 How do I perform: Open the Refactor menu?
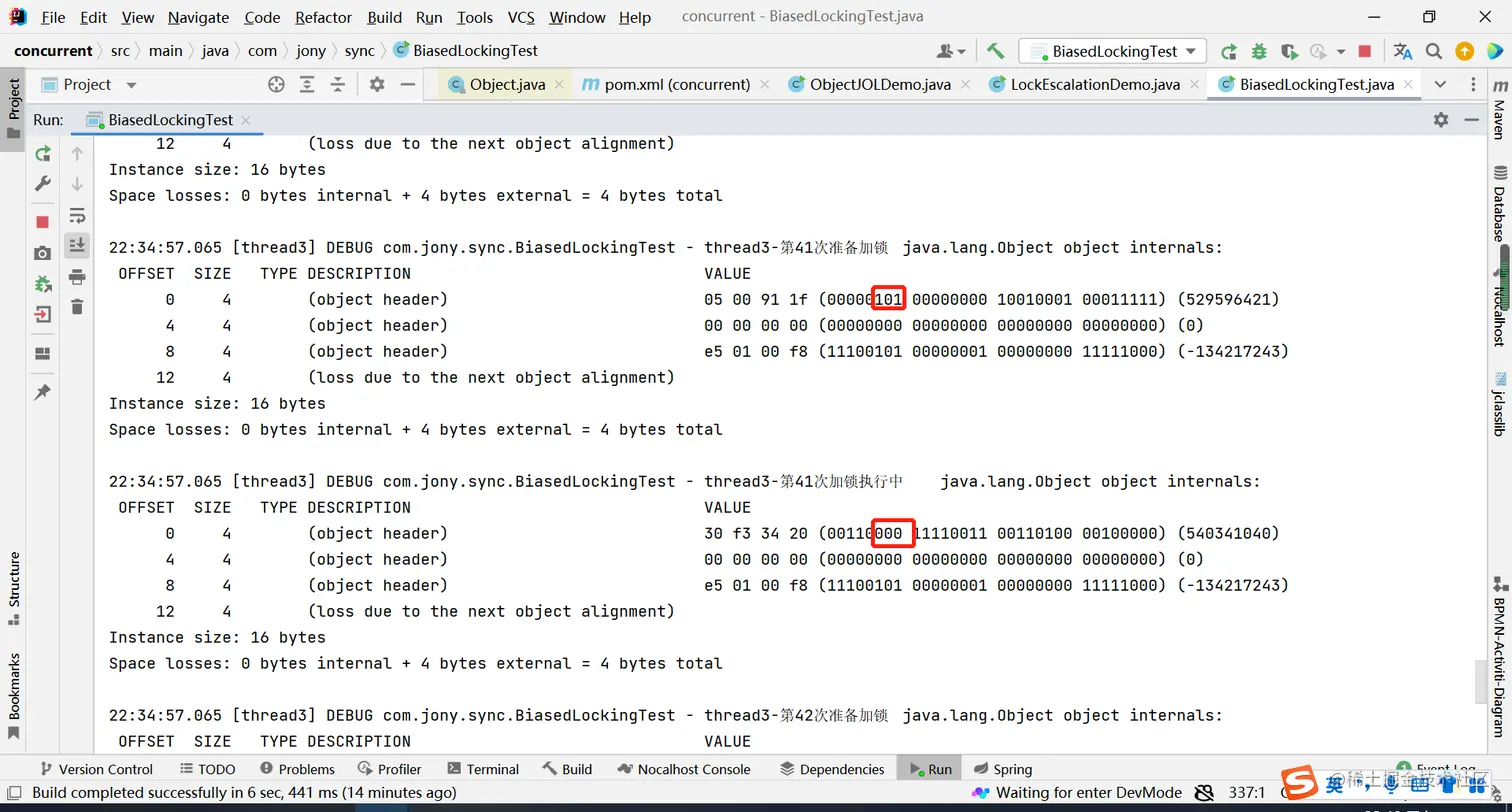click(x=324, y=17)
